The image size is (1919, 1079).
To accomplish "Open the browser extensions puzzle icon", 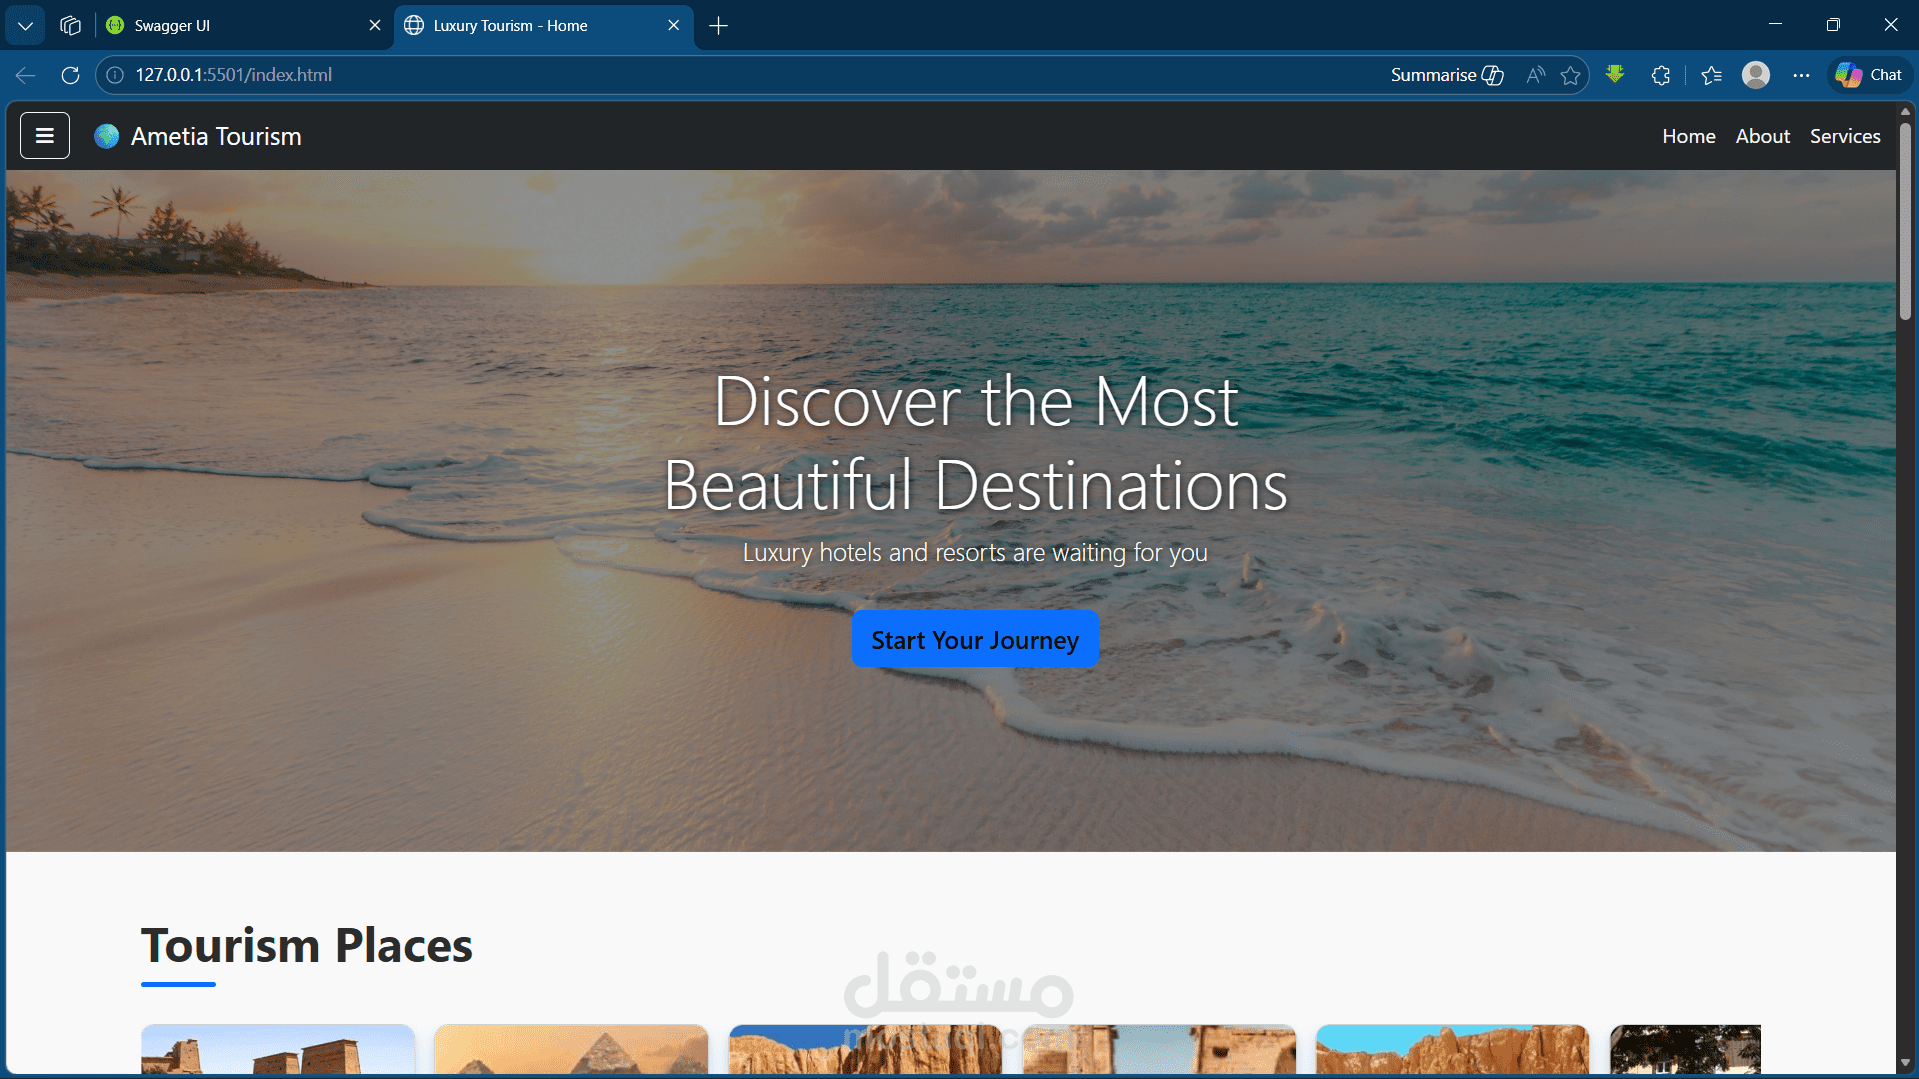I will point(1660,75).
